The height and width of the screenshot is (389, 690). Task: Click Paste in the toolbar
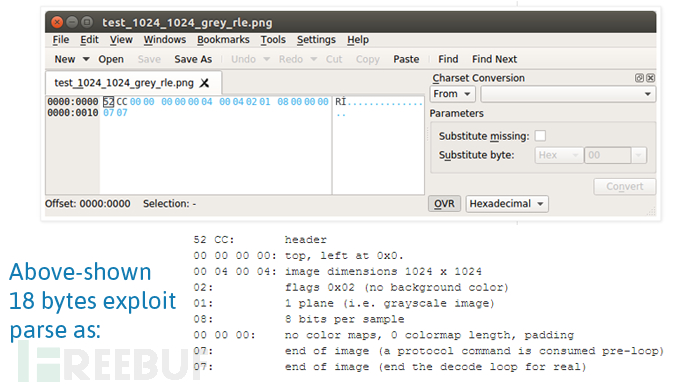tap(406, 59)
